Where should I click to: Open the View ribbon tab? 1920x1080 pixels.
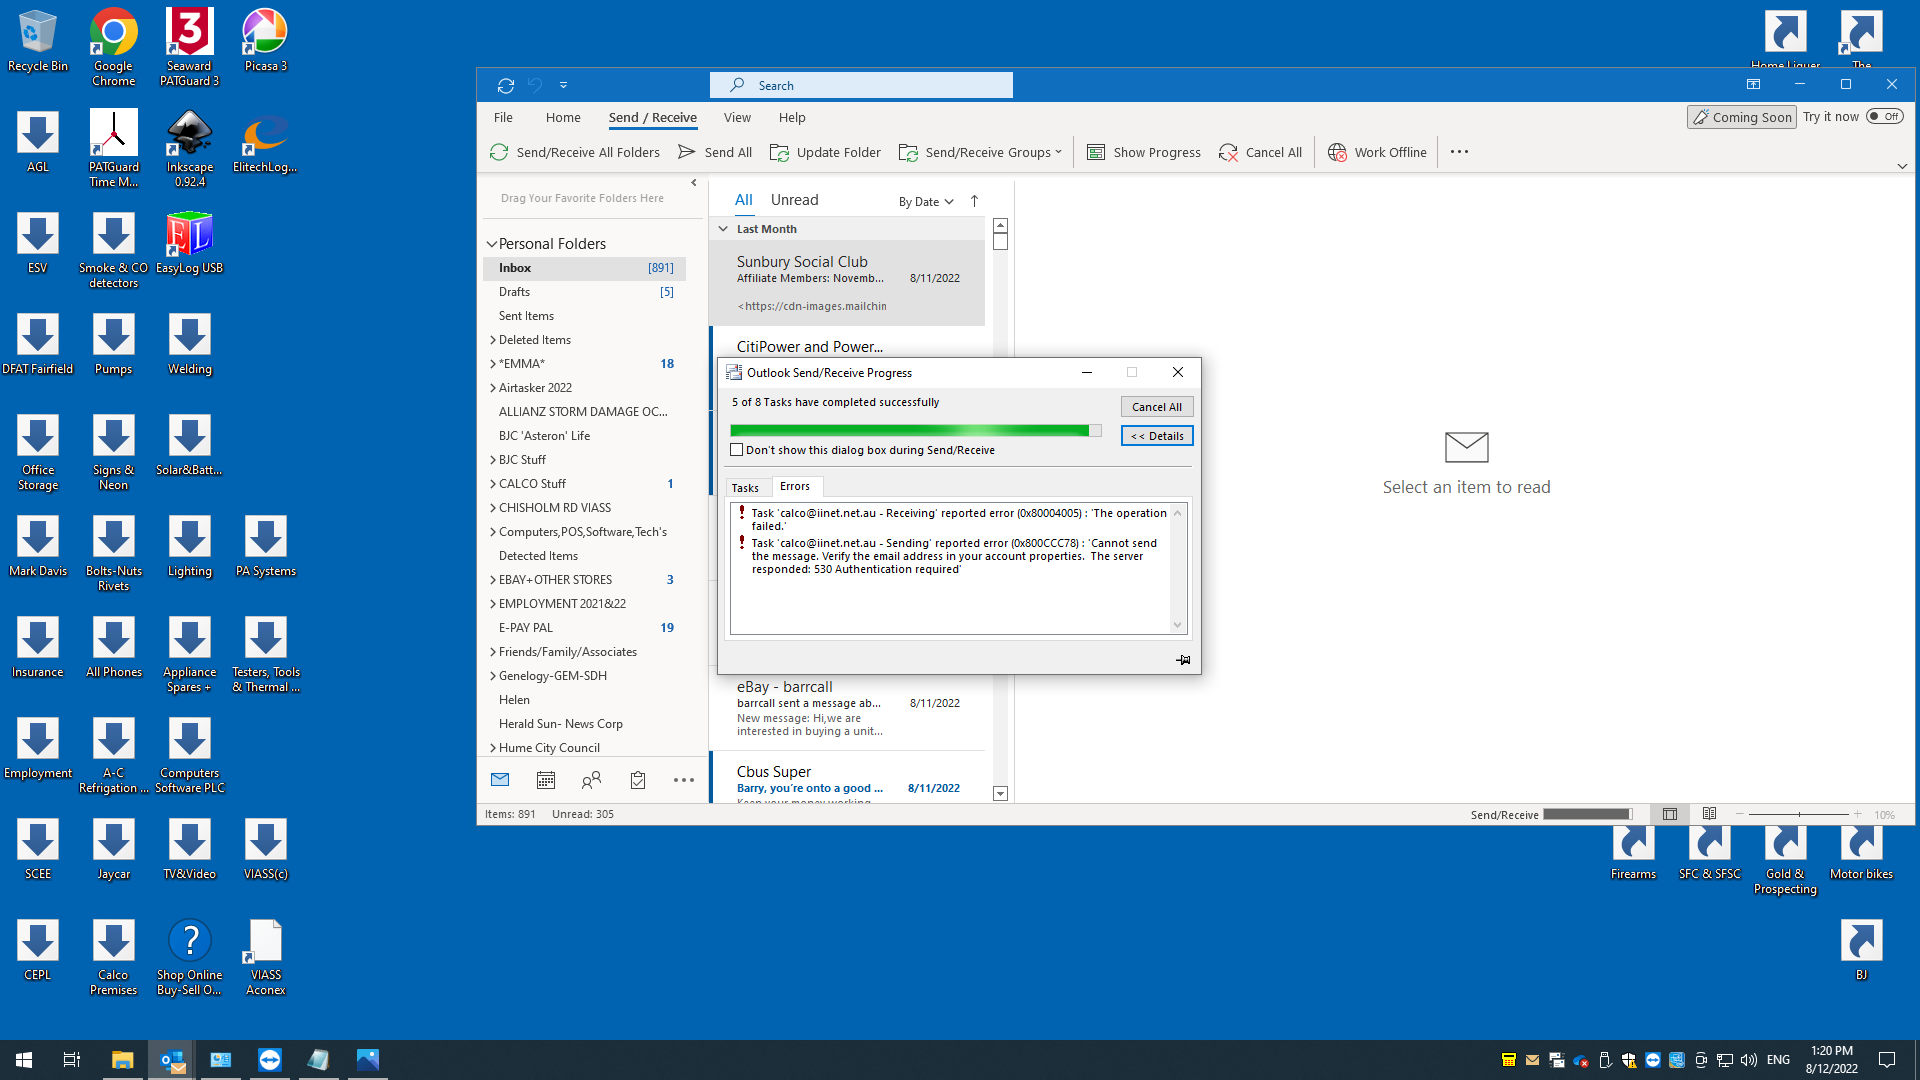point(737,117)
